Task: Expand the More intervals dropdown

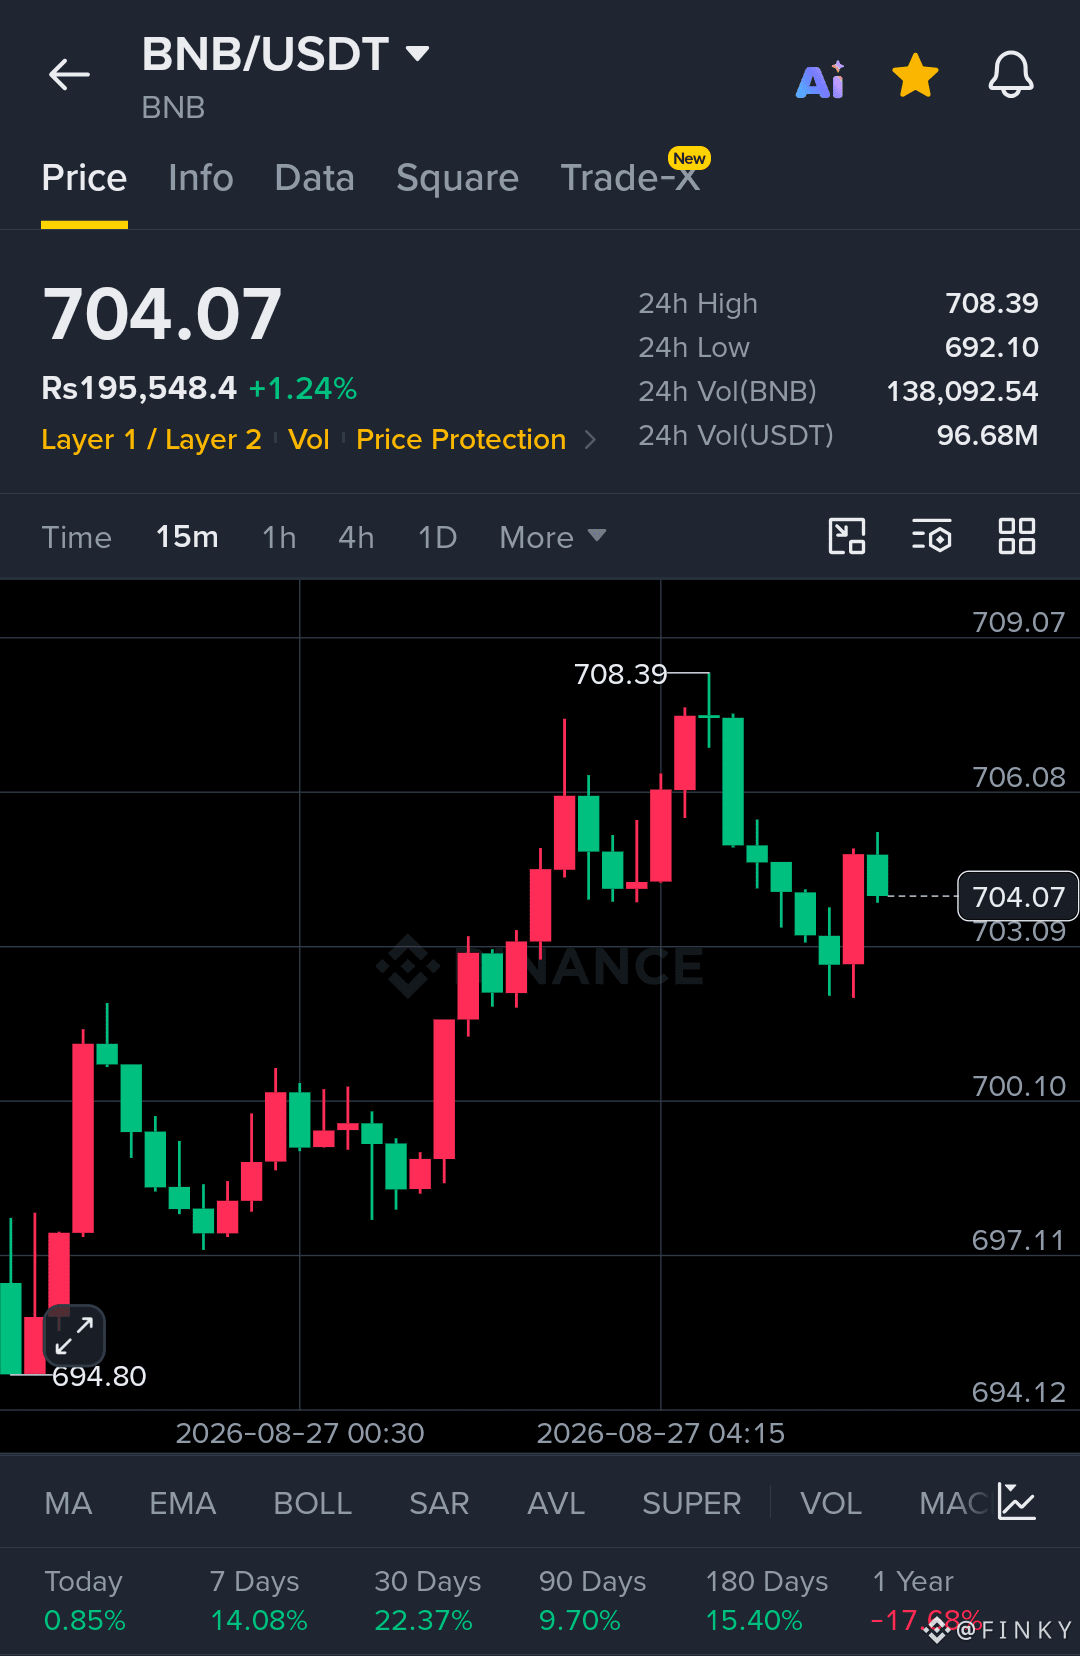Action: click(552, 537)
